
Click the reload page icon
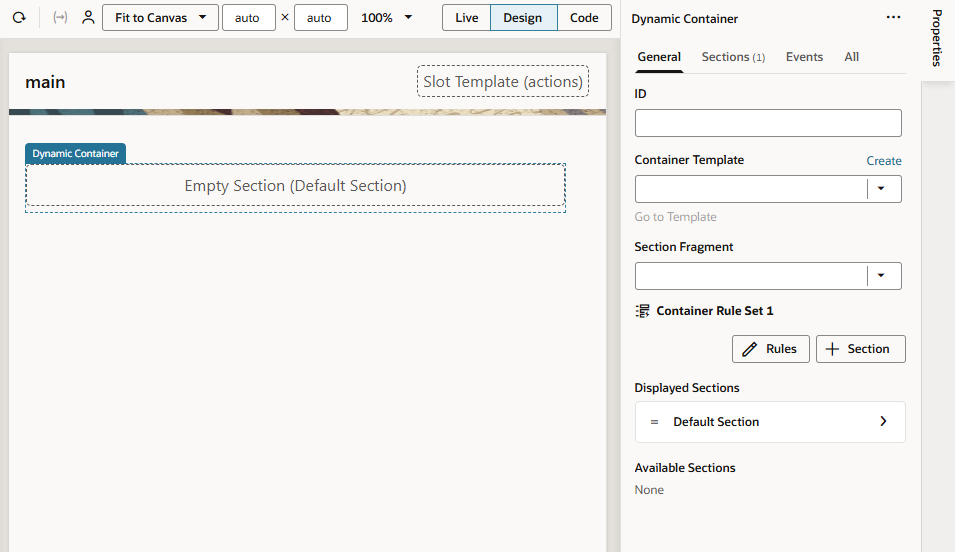(x=19, y=18)
